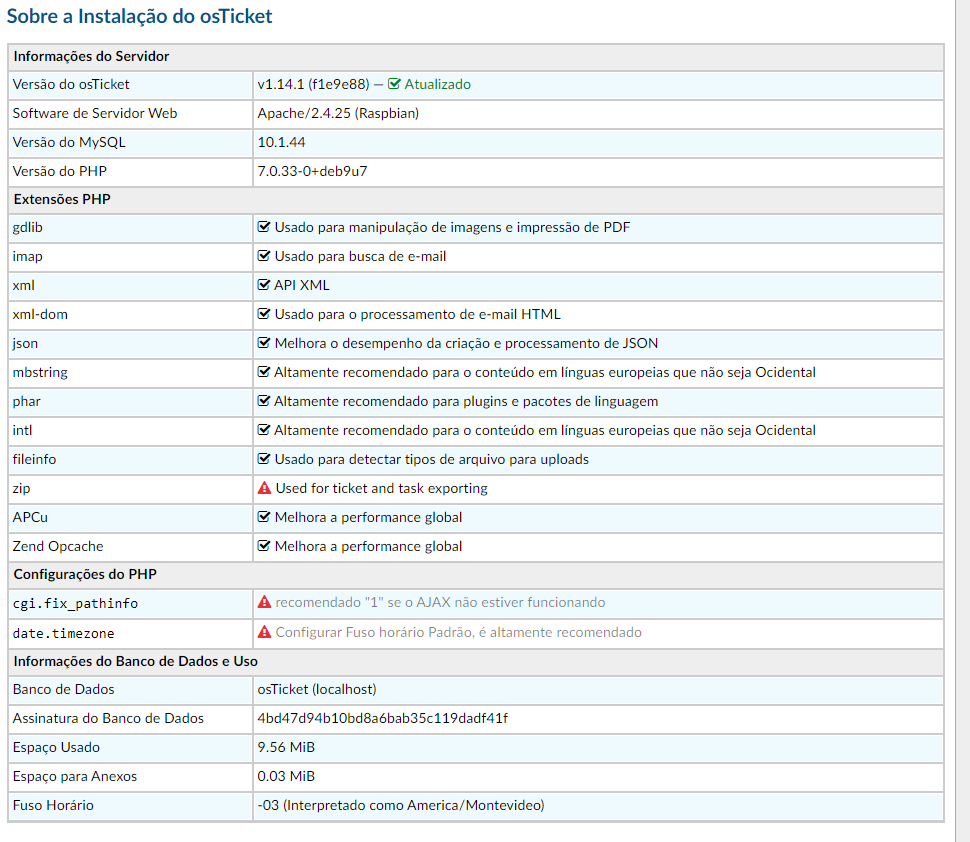Screen dimensions: 970x842
Task: Click text Used for ticket and task exporting
Action: 382,488
